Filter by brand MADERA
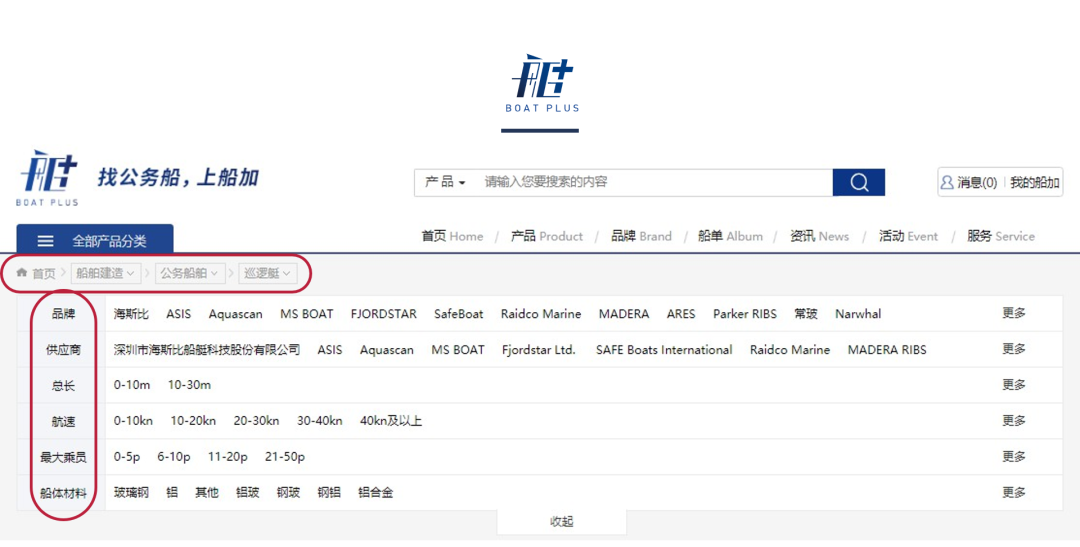The height and width of the screenshot is (547, 1080). point(624,313)
